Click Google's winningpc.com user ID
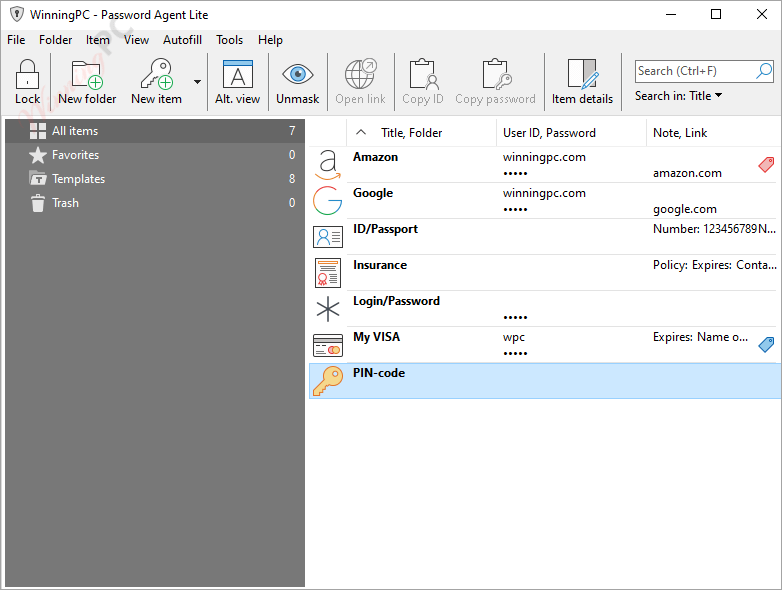Screen dimensions: 782x590 pyautogui.click(x=544, y=193)
